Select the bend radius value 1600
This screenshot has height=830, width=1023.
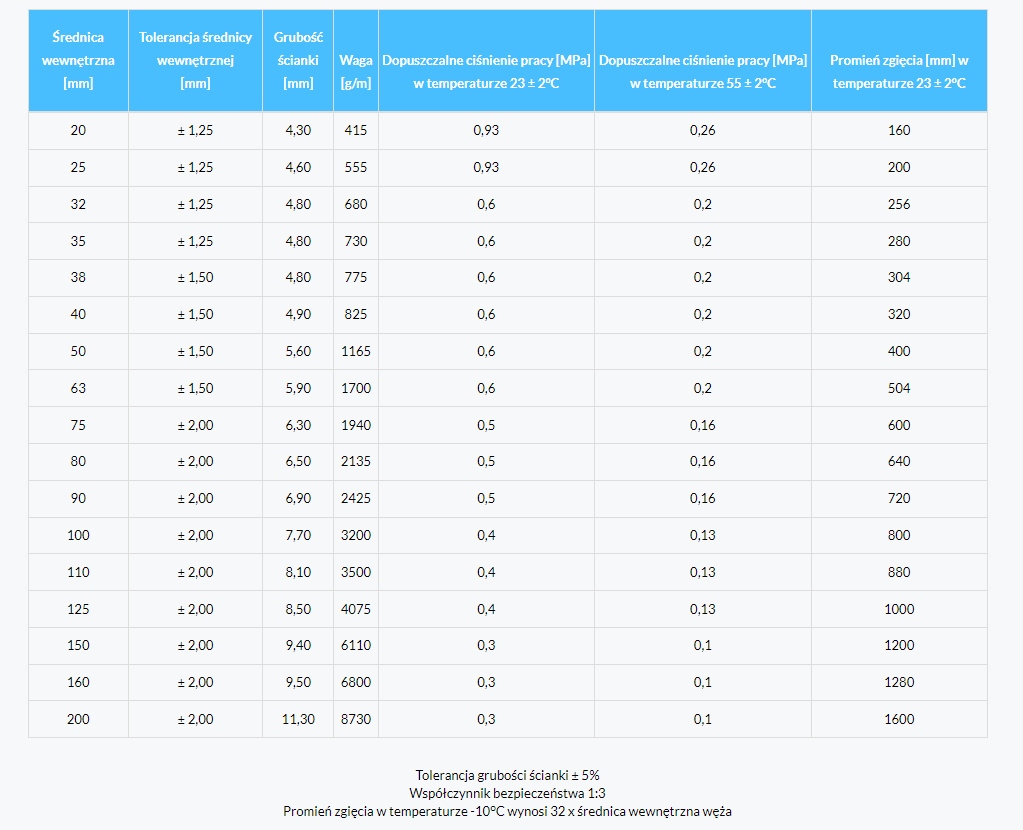[899, 719]
